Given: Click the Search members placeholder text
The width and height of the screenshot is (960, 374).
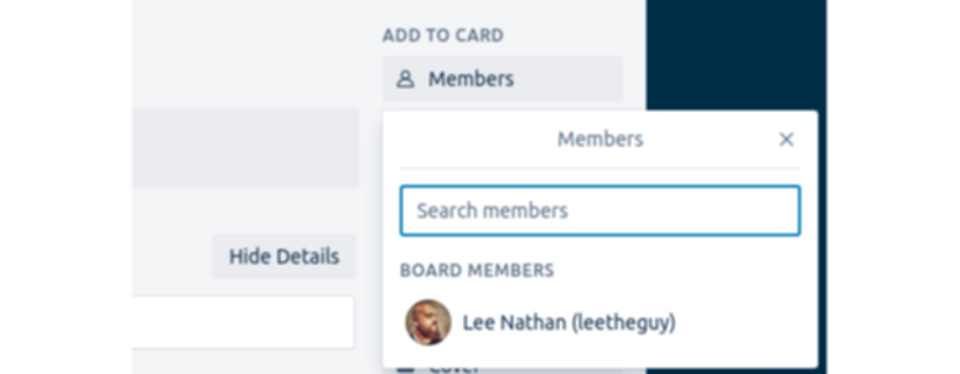Looking at the screenshot, I should [492, 211].
